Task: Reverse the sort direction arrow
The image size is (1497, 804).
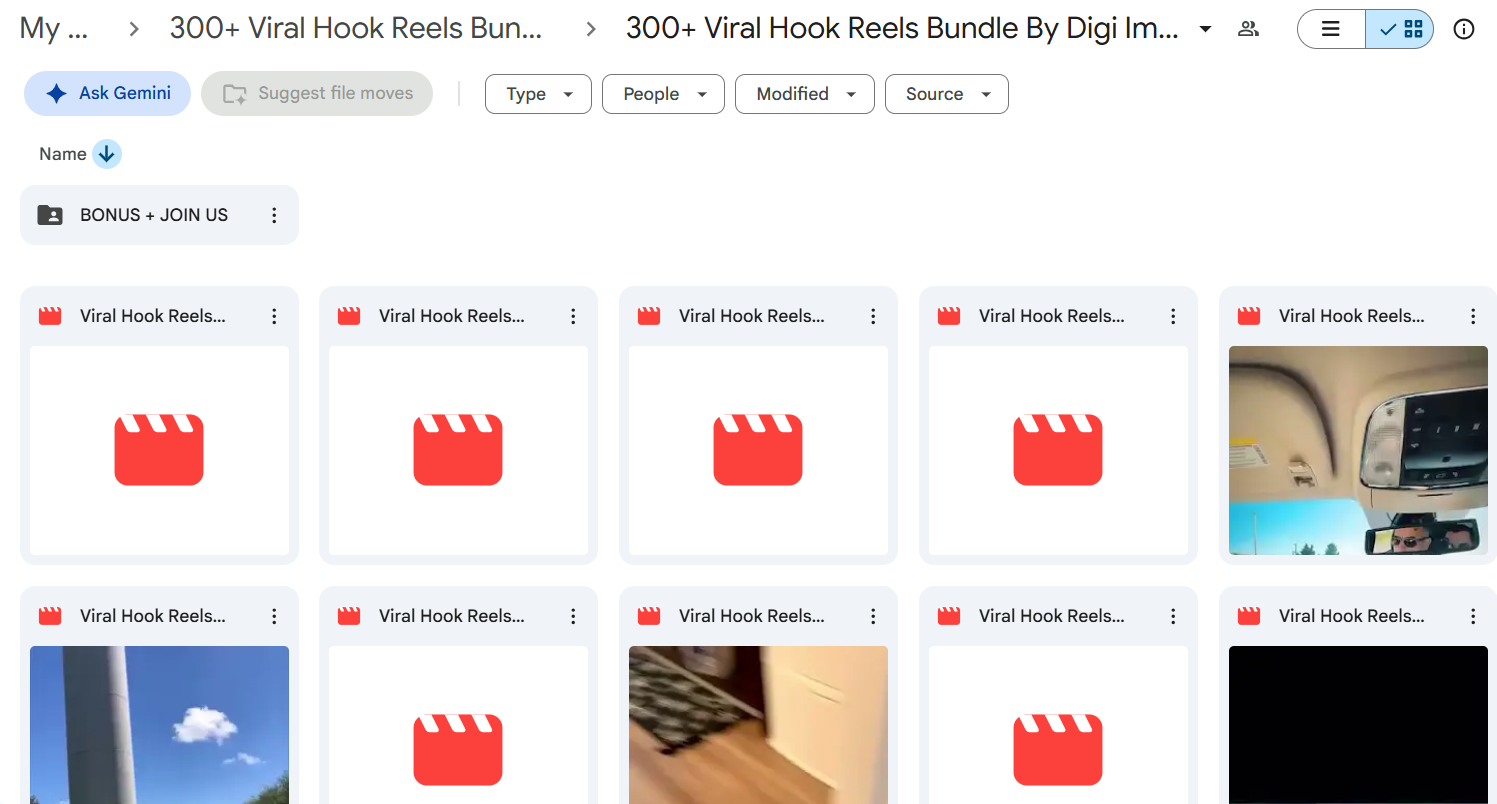Action: click(x=107, y=154)
